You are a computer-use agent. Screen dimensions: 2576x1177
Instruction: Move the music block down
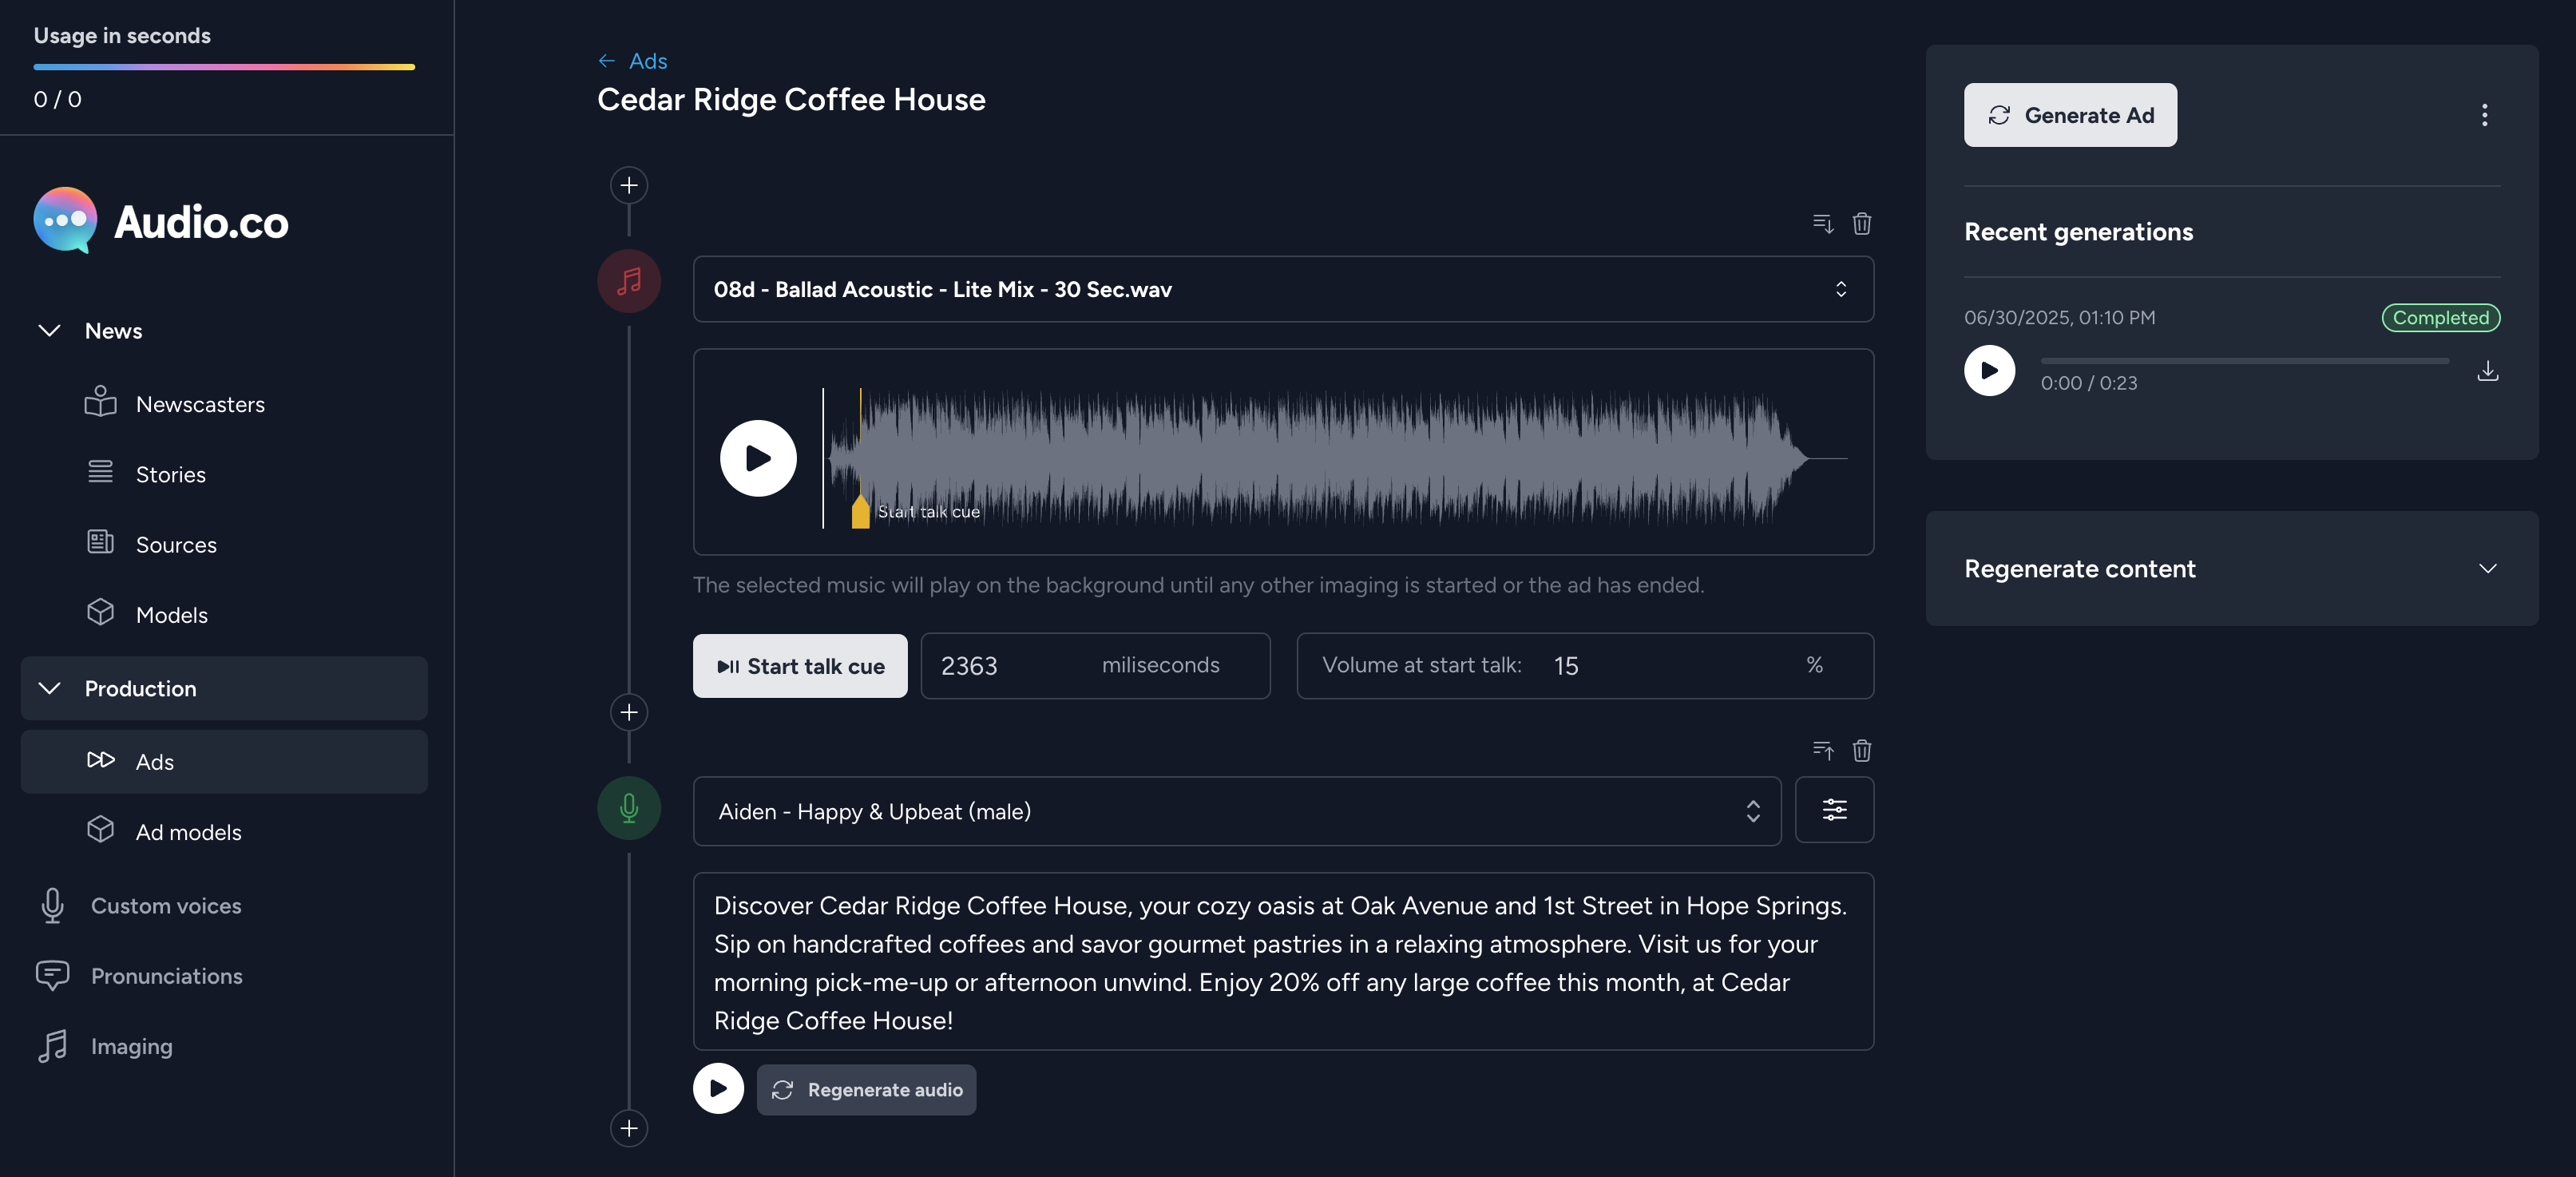tap(1823, 223)
